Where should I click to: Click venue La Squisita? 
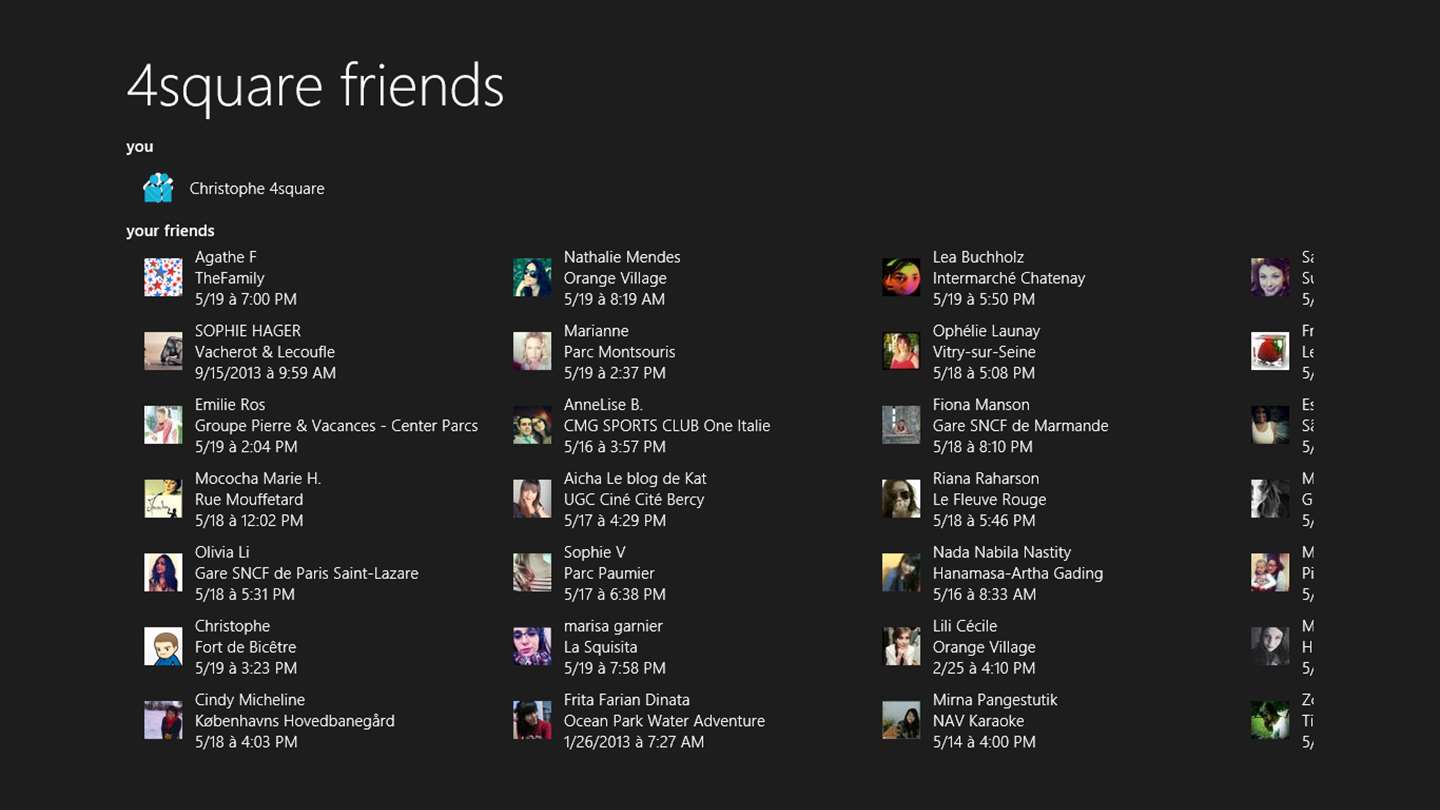click(600, 648)
